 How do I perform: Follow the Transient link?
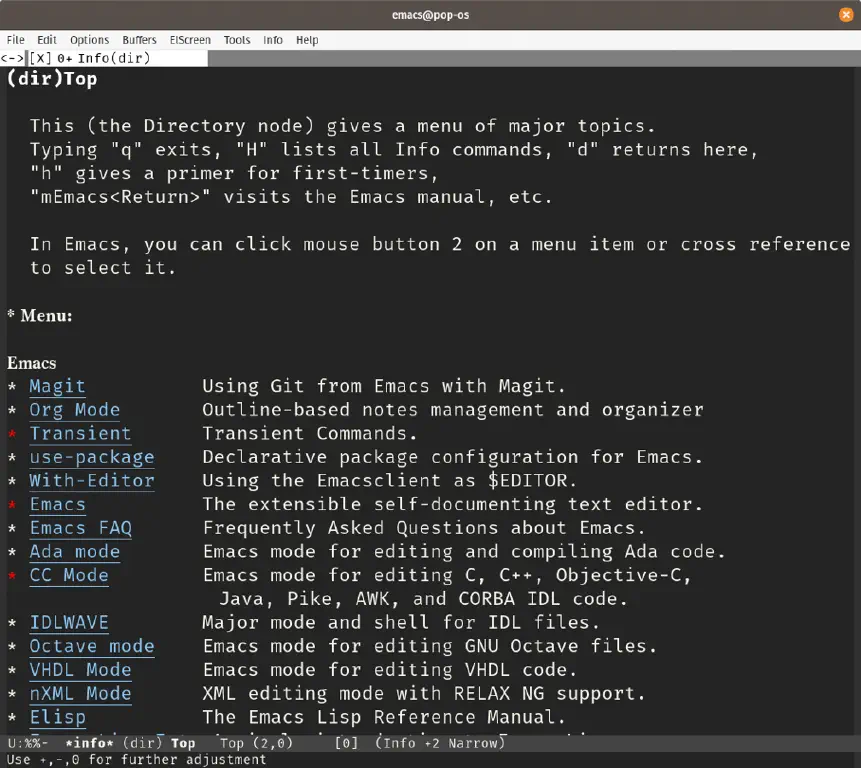coord(80,433)
